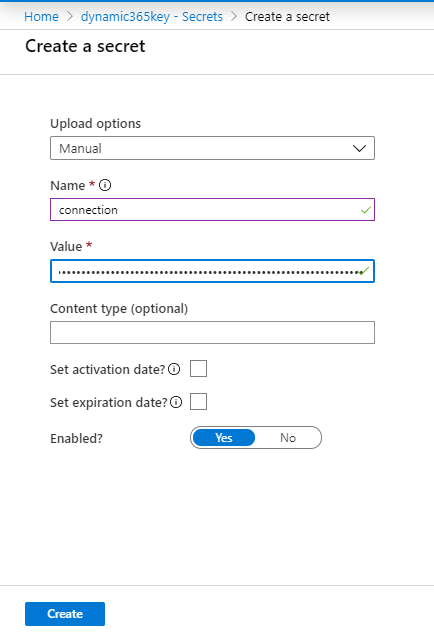This screenshot has height=633, width=434.
Task: Tick the Set expiration date checkbox
Action: tap(198, 402)
